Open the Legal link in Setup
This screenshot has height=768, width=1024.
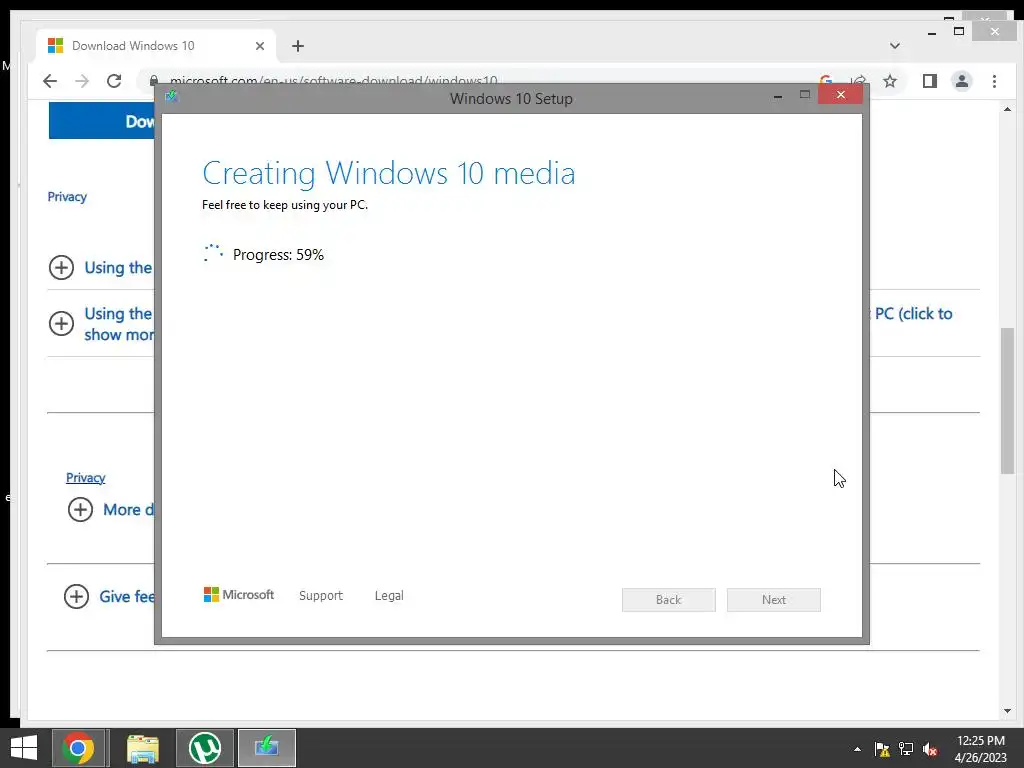click(389, 596)
